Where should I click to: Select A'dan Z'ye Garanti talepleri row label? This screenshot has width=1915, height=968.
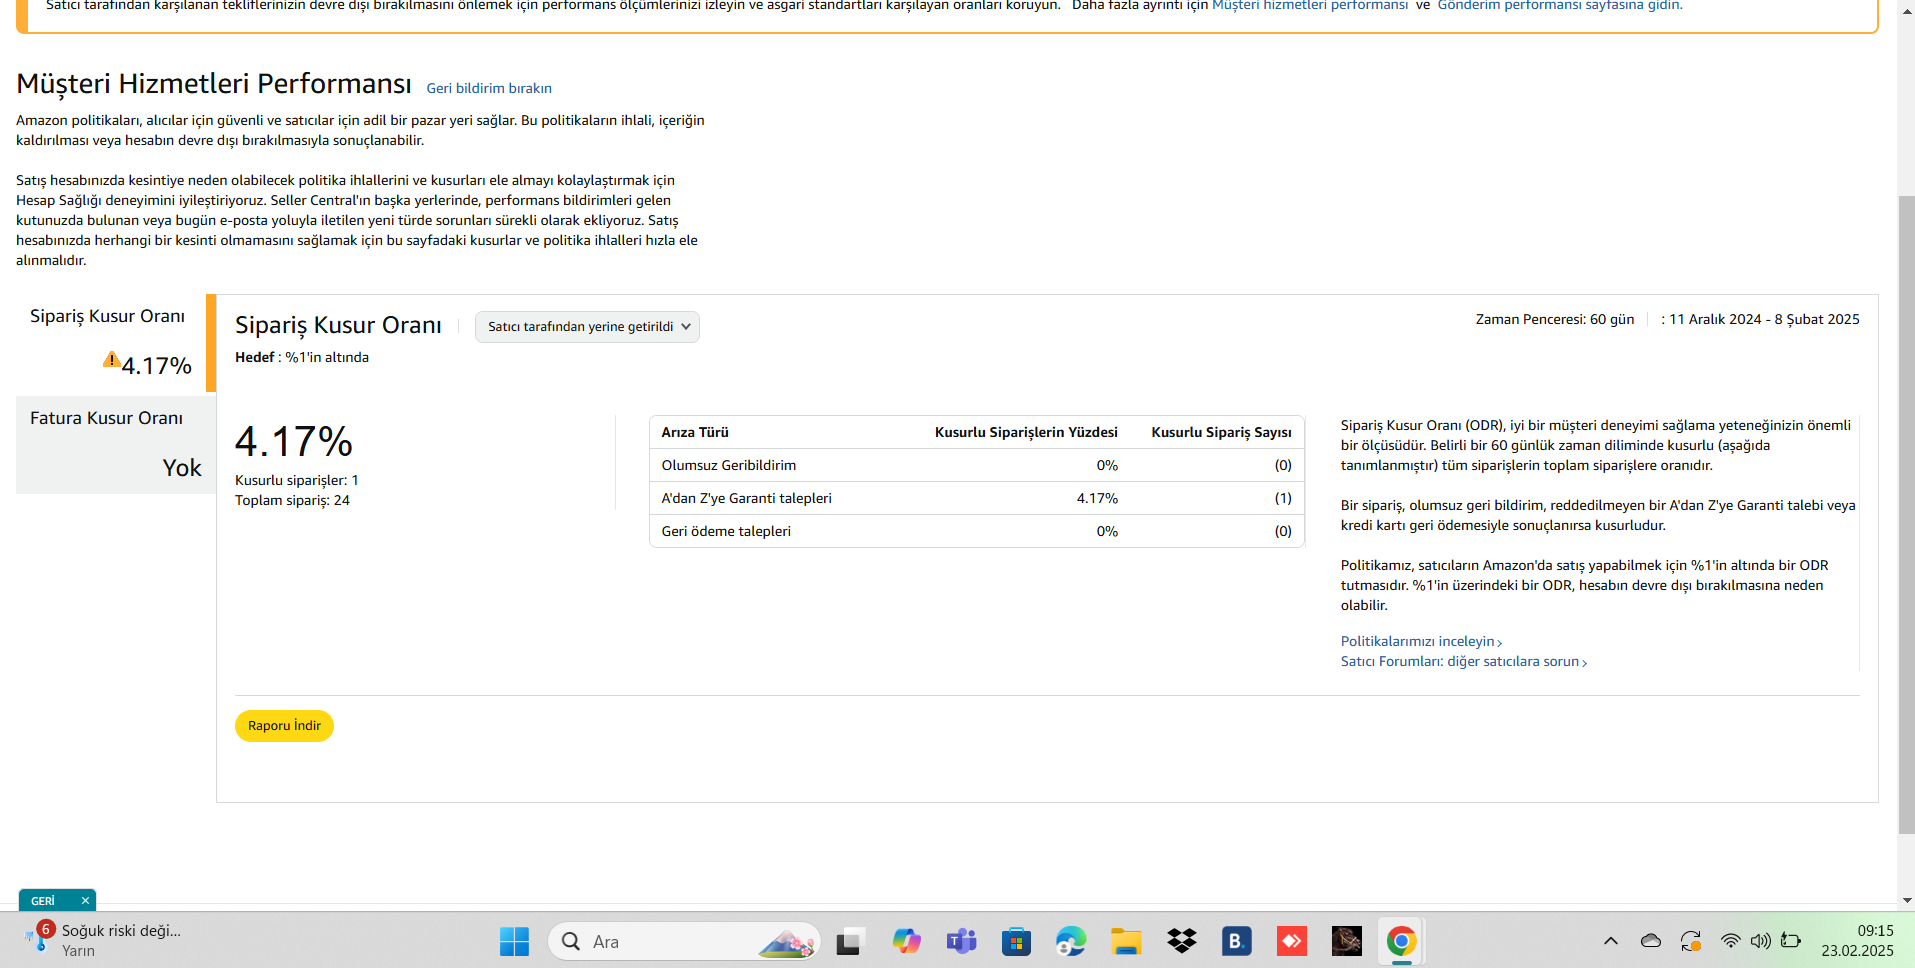(x=746, y=498)
